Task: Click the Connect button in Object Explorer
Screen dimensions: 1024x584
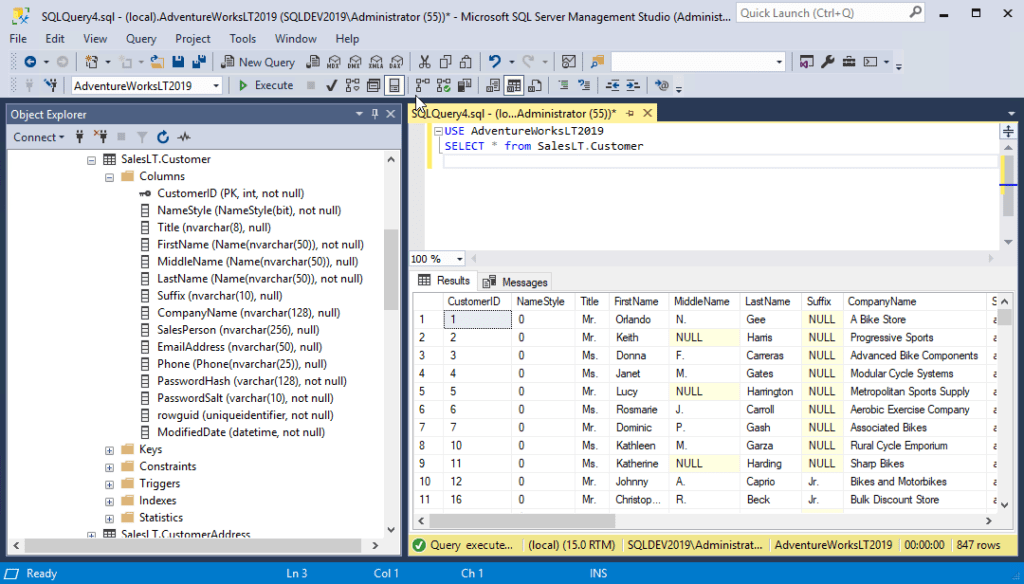Action: pos(39,137)
